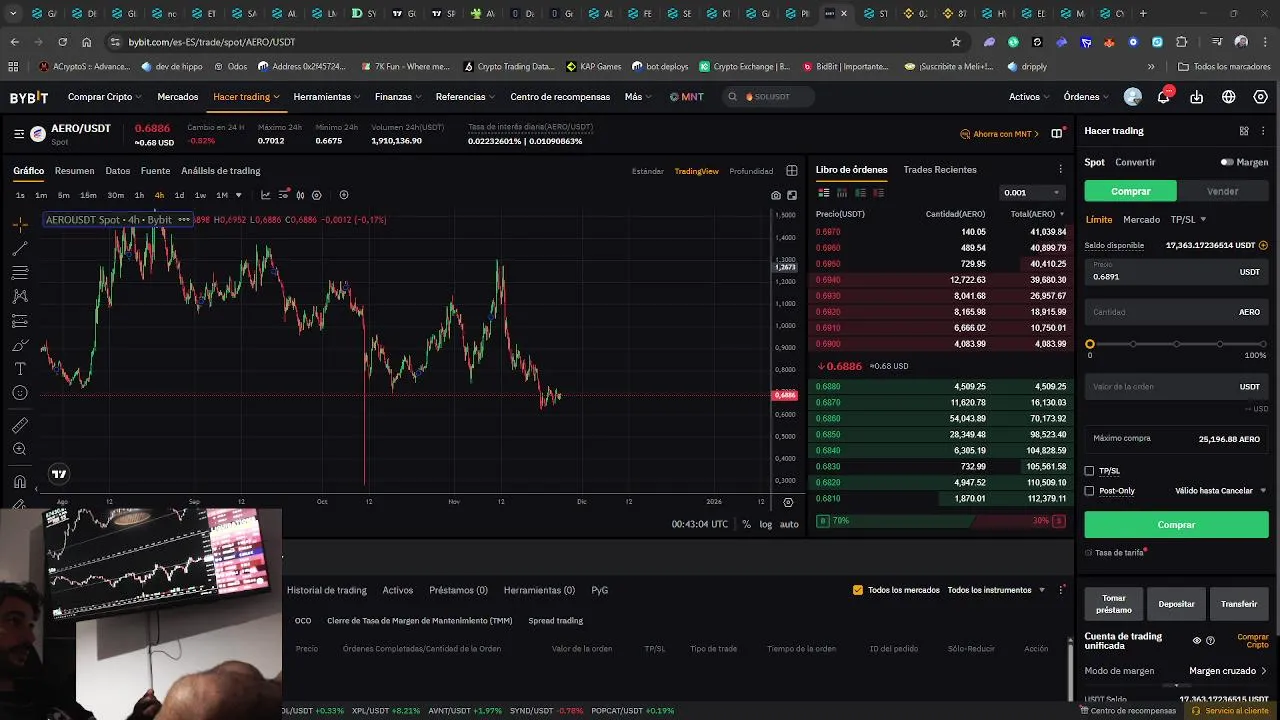
Task: Click Depositar button
Action: click(1176, 604)
